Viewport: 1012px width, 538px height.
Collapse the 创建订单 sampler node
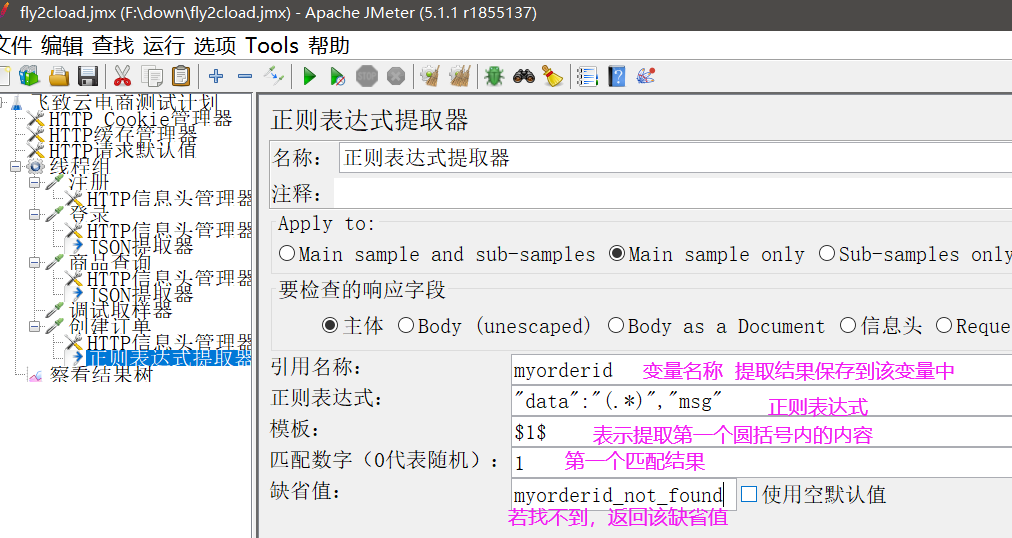35,326
